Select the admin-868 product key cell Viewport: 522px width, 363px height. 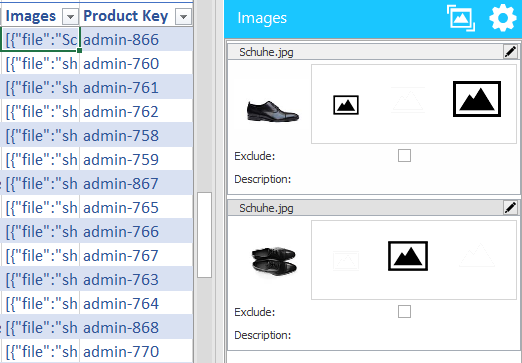point(136,328)
